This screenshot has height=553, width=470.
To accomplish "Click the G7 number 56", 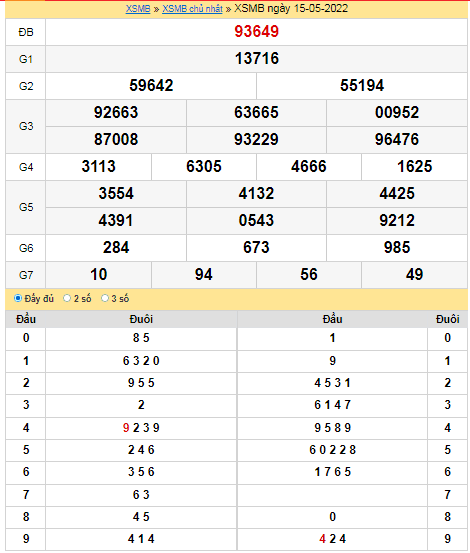I will 309,274.
